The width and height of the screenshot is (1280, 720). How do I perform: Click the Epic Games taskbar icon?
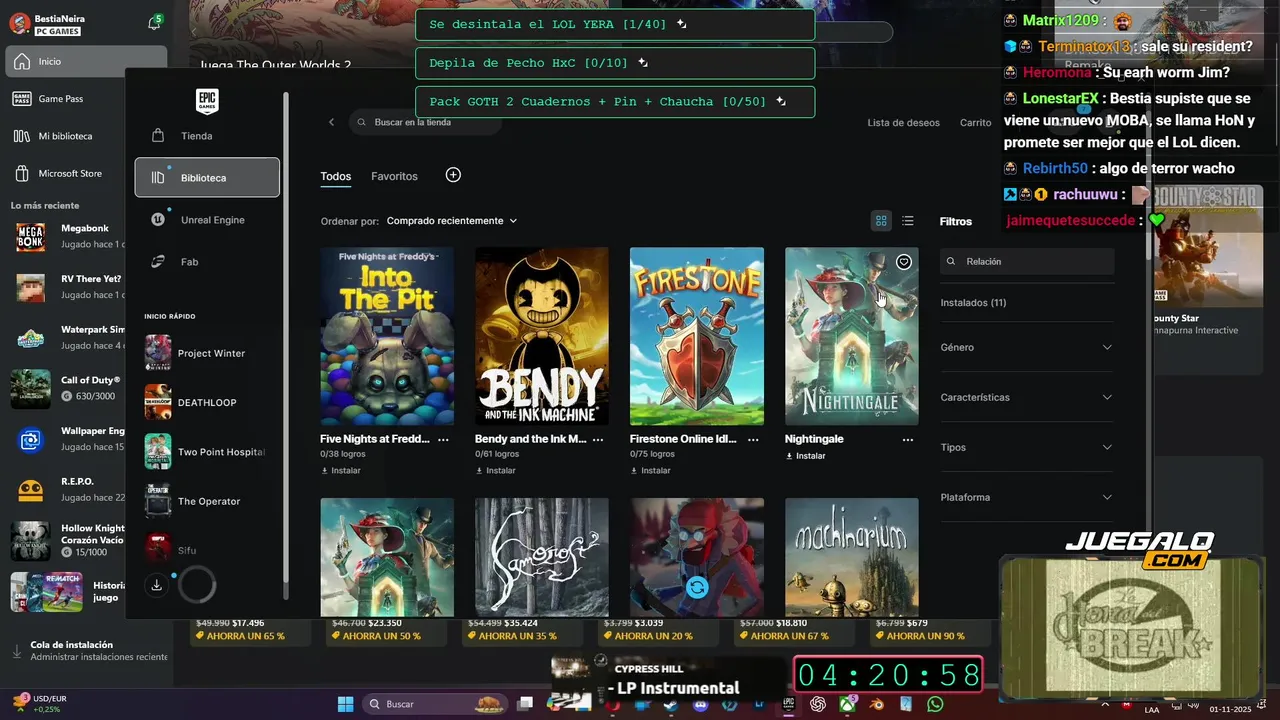tap(788, 704)
